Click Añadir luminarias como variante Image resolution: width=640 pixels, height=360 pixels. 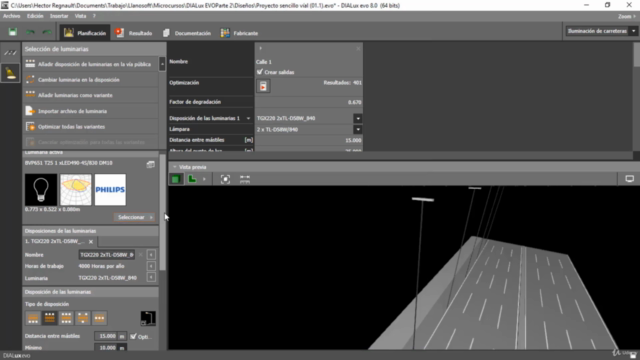pyautogui.click(x=90, y=95)
